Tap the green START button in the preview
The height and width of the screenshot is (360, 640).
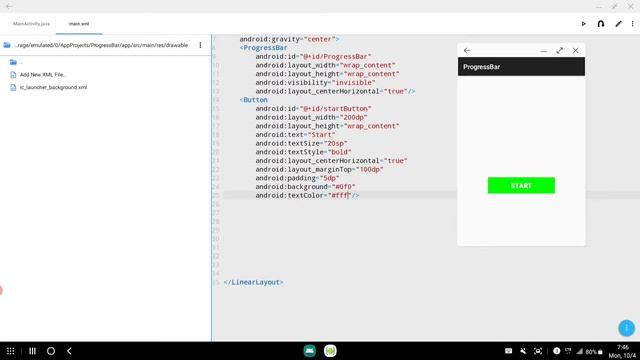(521, 185)
